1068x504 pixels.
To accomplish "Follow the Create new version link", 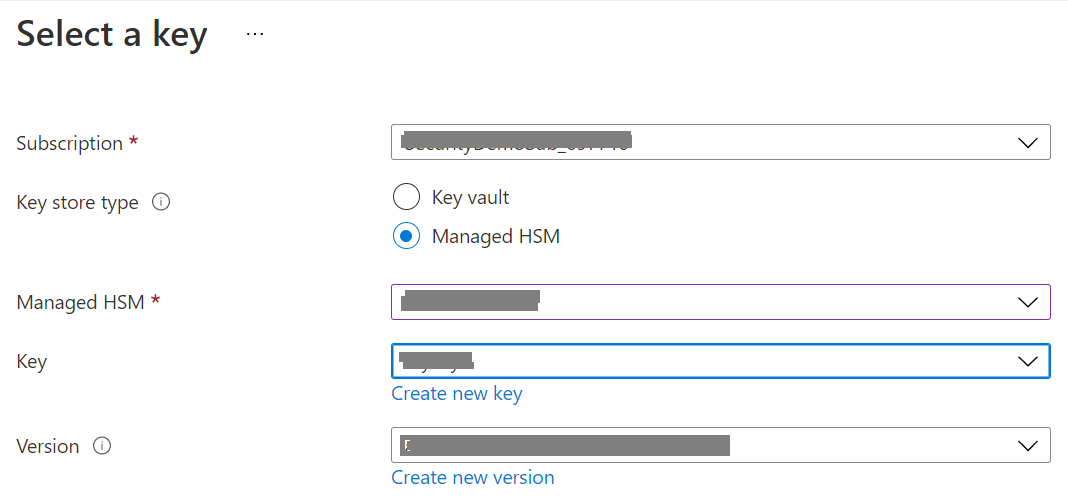I will click(x=473, y=477).
